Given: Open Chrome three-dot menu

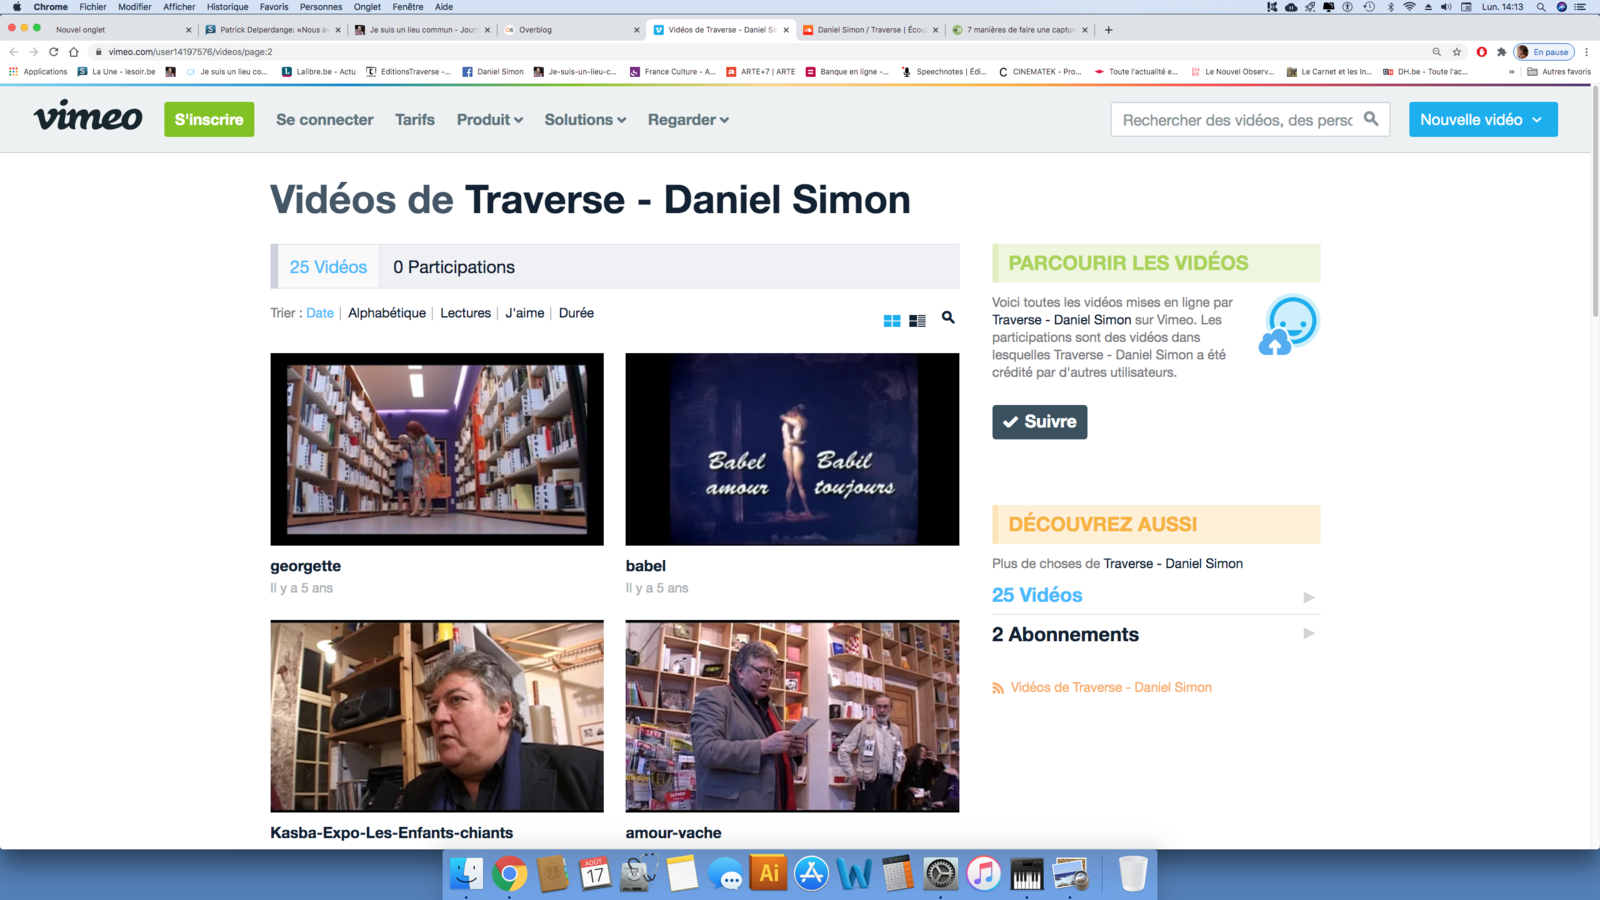Looking at the screenshot, I should coord(1586,52).
